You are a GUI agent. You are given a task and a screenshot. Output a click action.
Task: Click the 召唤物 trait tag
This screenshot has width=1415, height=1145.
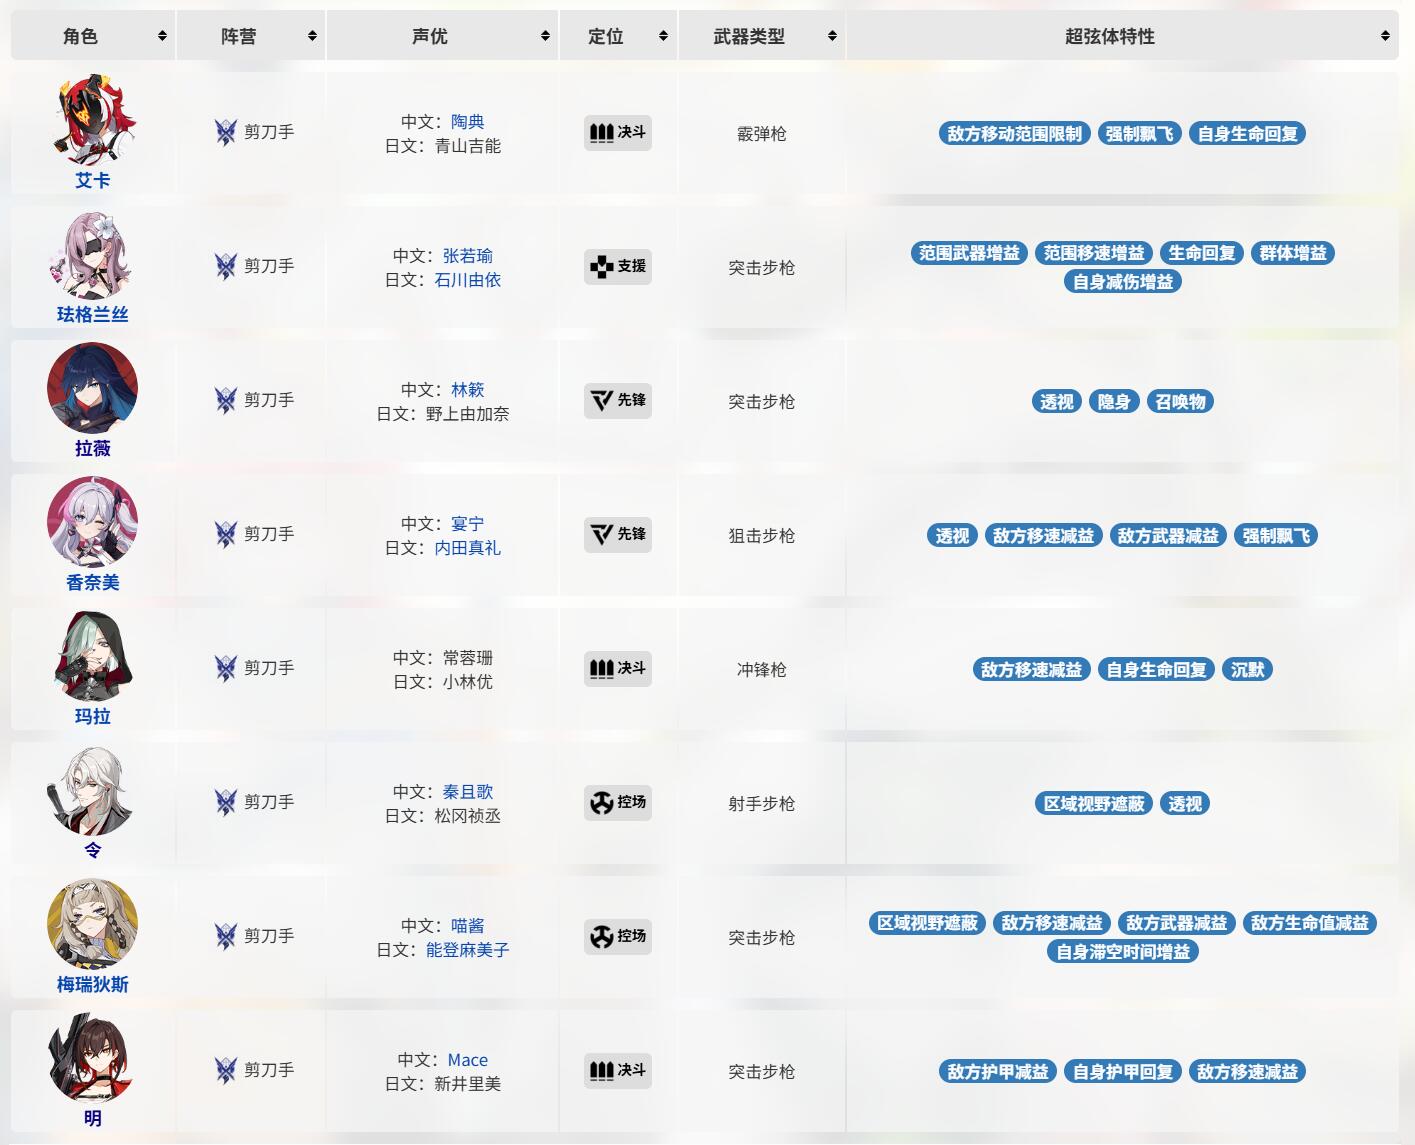tap(1180, 402)
